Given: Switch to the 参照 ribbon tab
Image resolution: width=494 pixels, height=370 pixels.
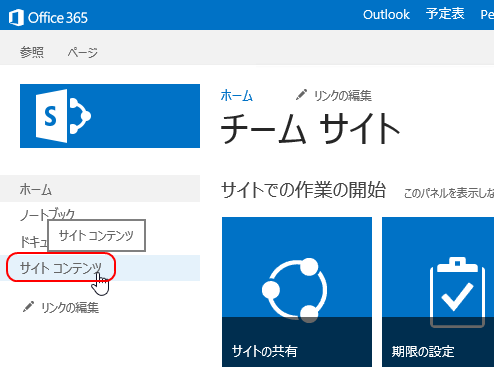Looking at the screenshot, I should pos(32,52).
